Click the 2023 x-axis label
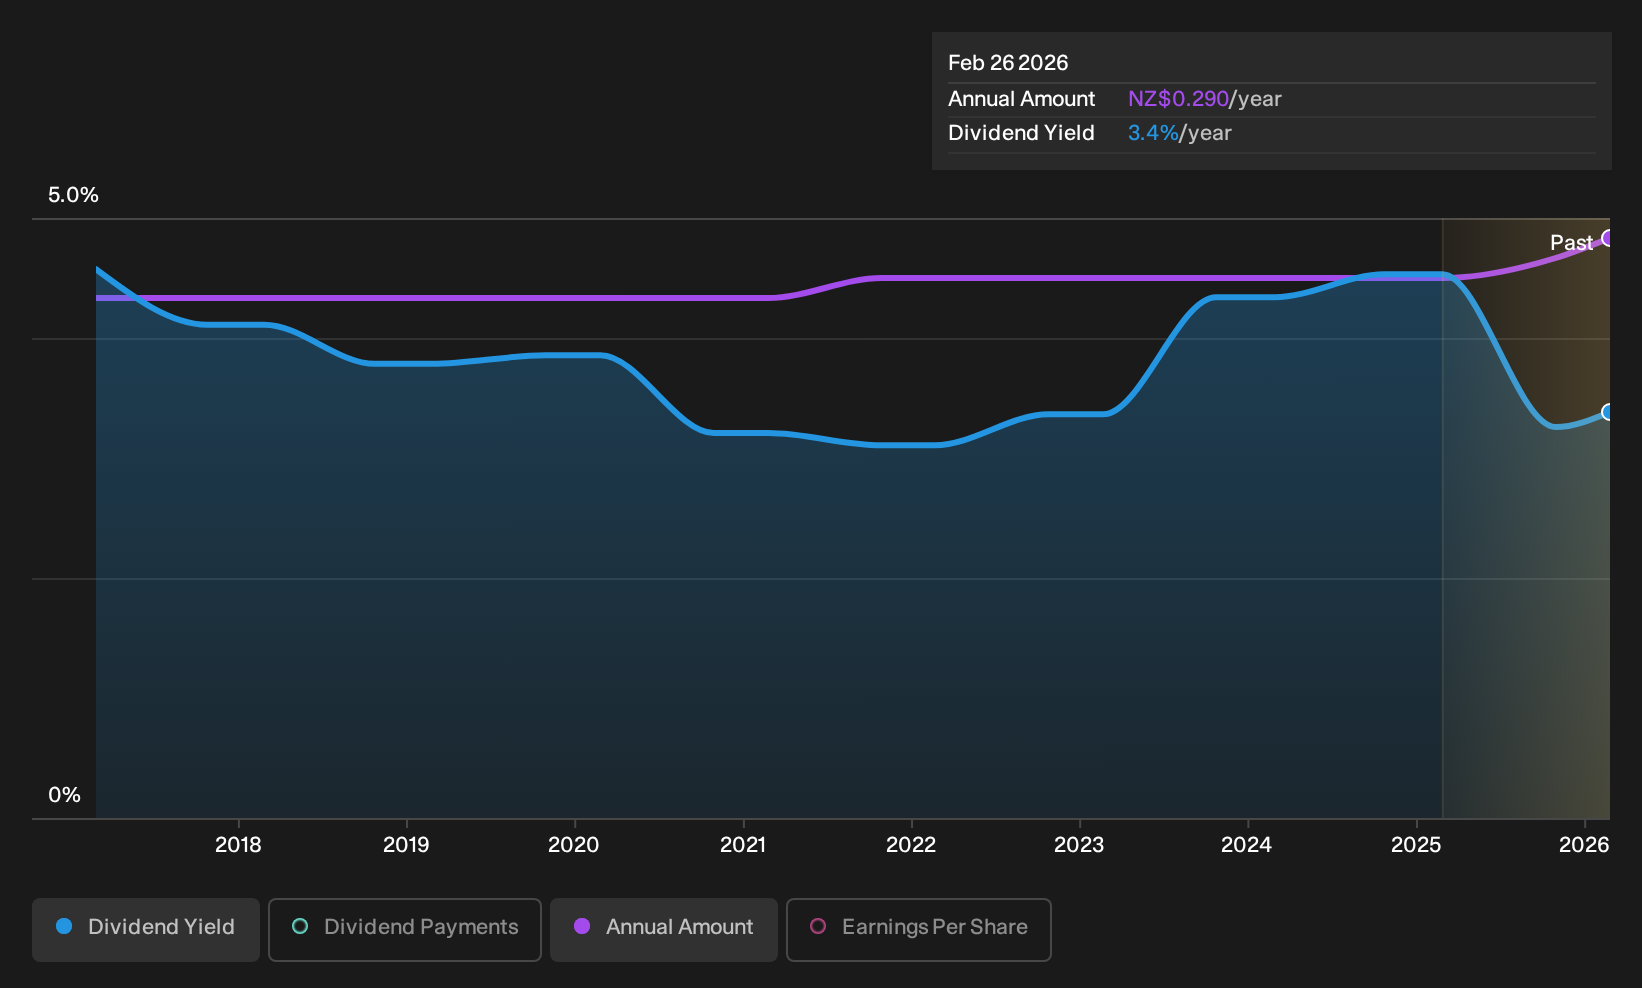The width and height of the screenshot is (1642, 988). (x=1079, y=845)
